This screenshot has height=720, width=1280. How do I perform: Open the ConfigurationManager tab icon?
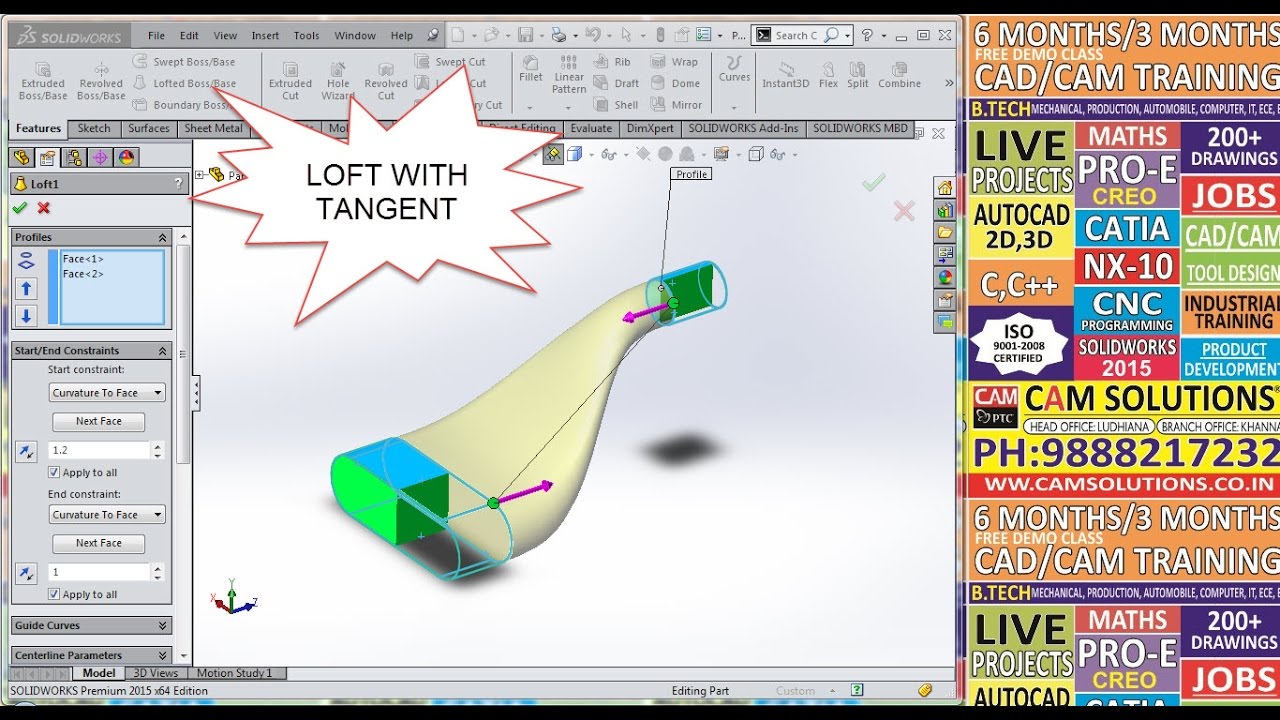(74, 157)
